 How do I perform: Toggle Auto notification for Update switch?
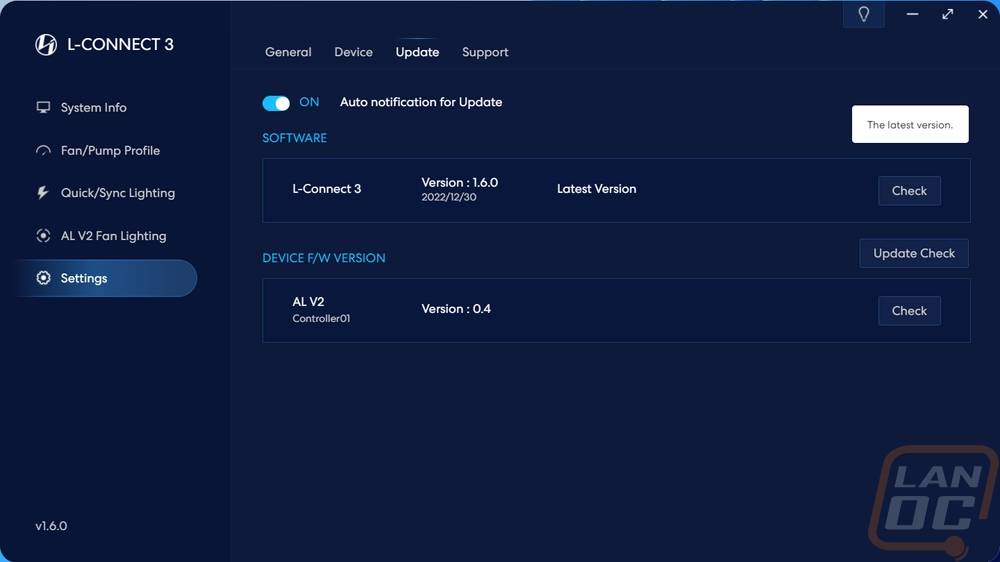(x=276, y=103)
